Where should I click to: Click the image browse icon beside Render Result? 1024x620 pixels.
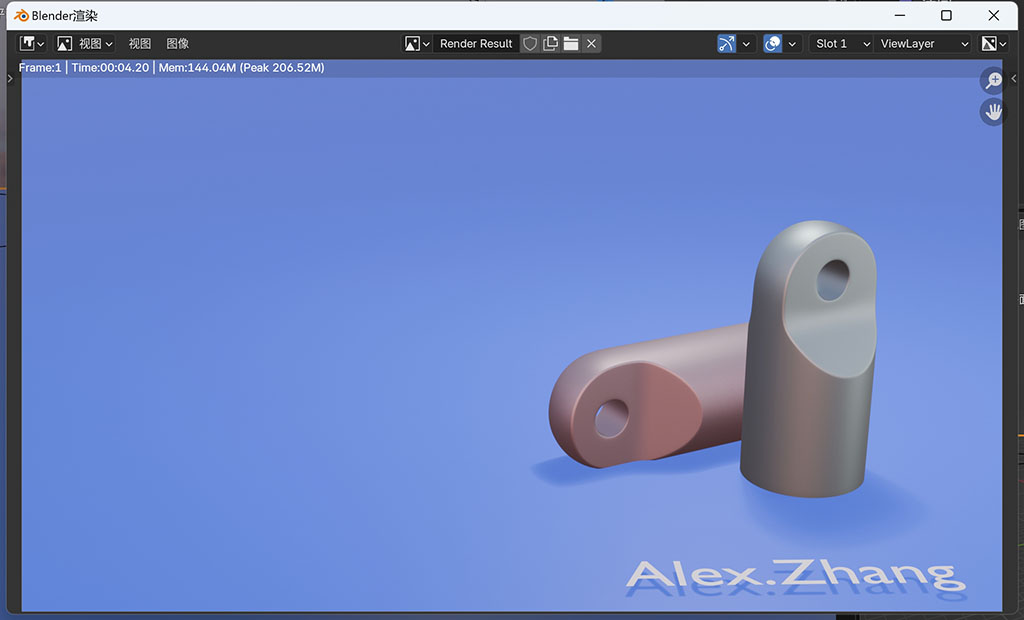(417, 44)
